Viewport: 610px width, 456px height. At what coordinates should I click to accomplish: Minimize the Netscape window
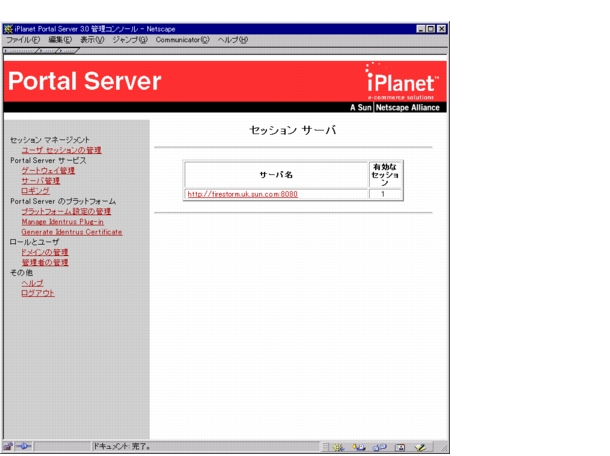421,29
